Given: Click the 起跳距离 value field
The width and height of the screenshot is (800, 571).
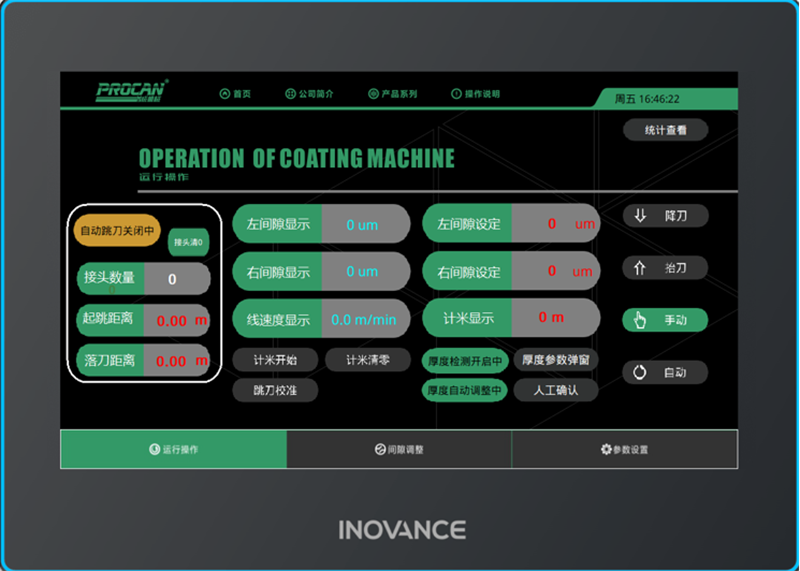Looking at the screenshot, I should tap(176, 321).
